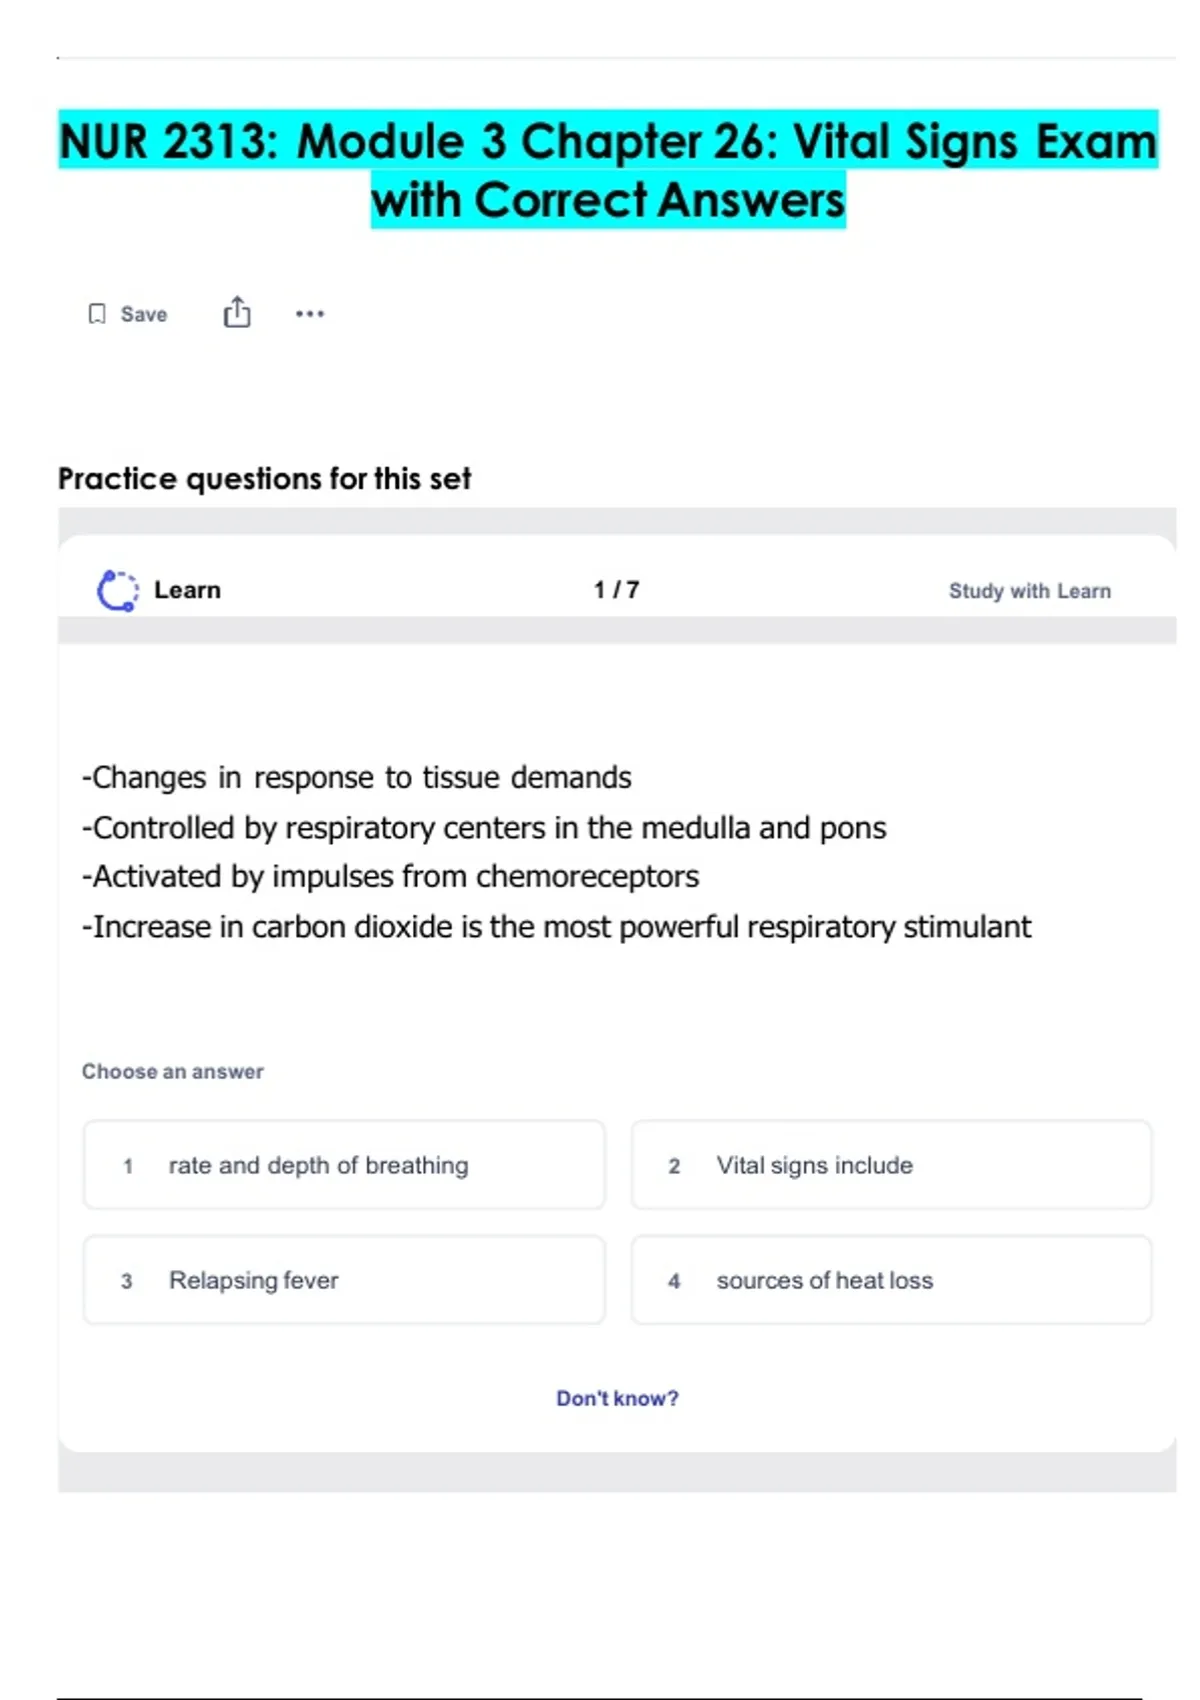
Task: Open the Study with Learn link
Action: [1029, 591]
